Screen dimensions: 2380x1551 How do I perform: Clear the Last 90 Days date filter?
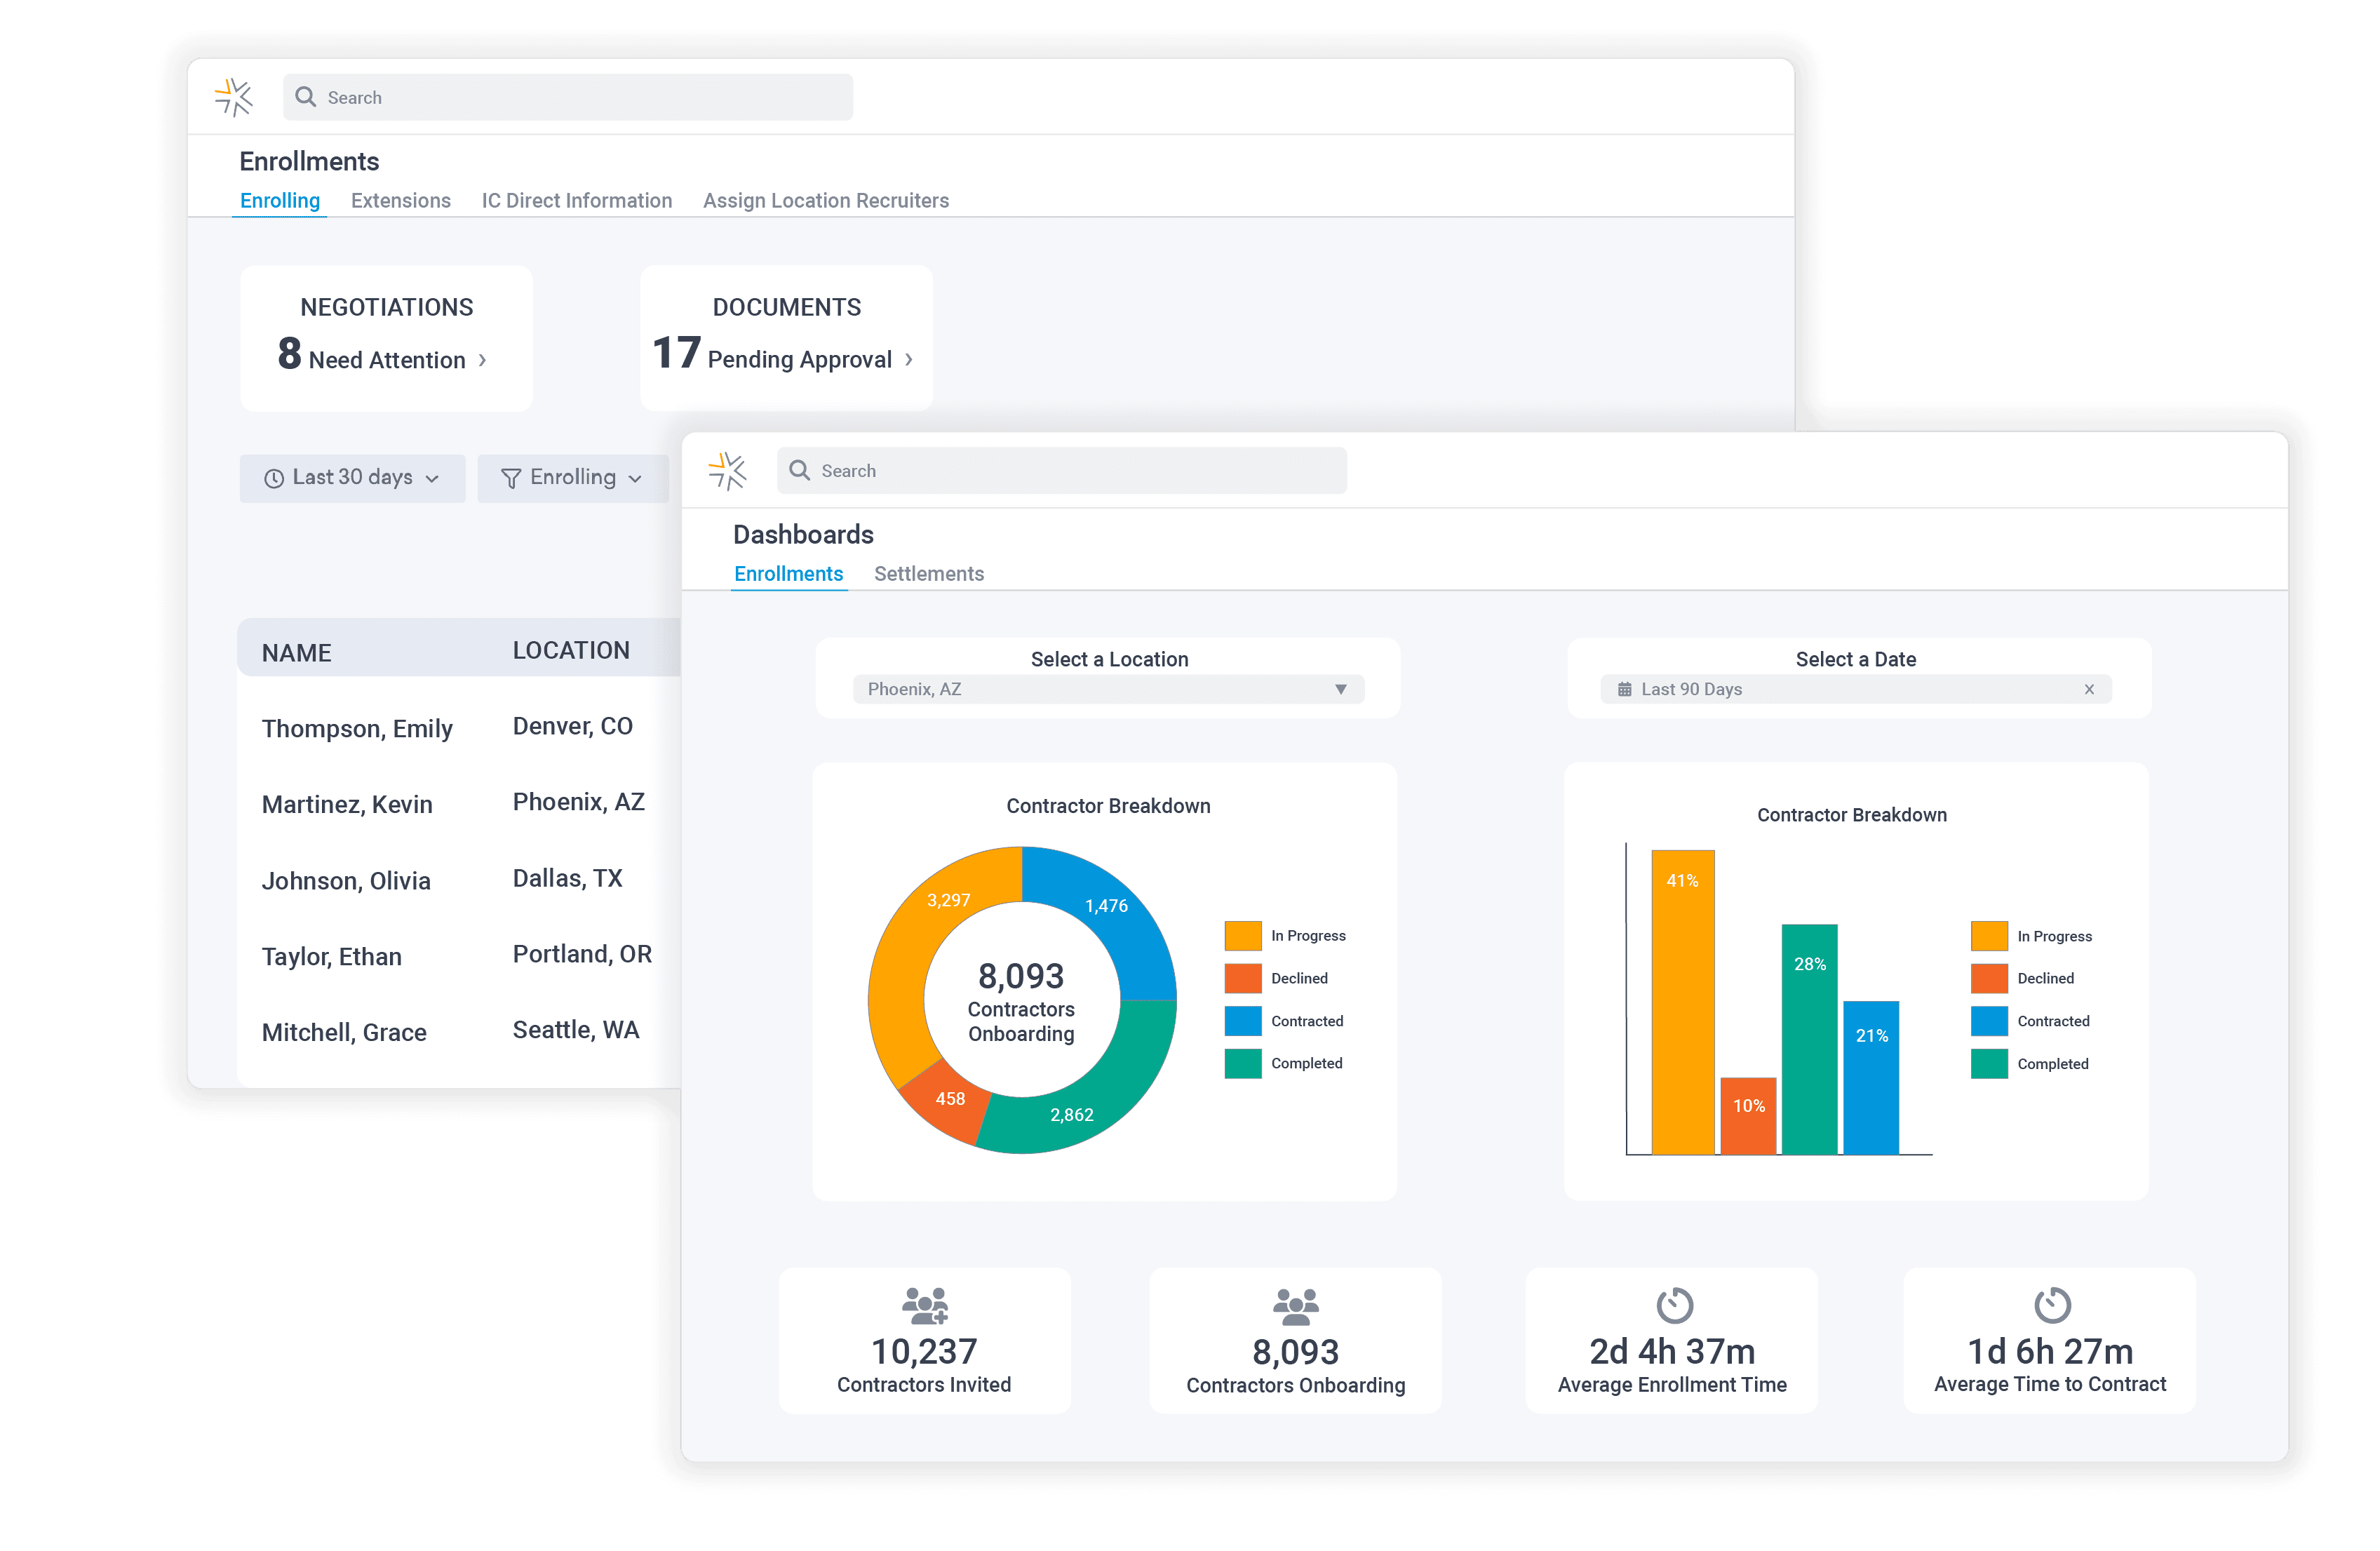pyautogui.click(x=2090, y=689)
